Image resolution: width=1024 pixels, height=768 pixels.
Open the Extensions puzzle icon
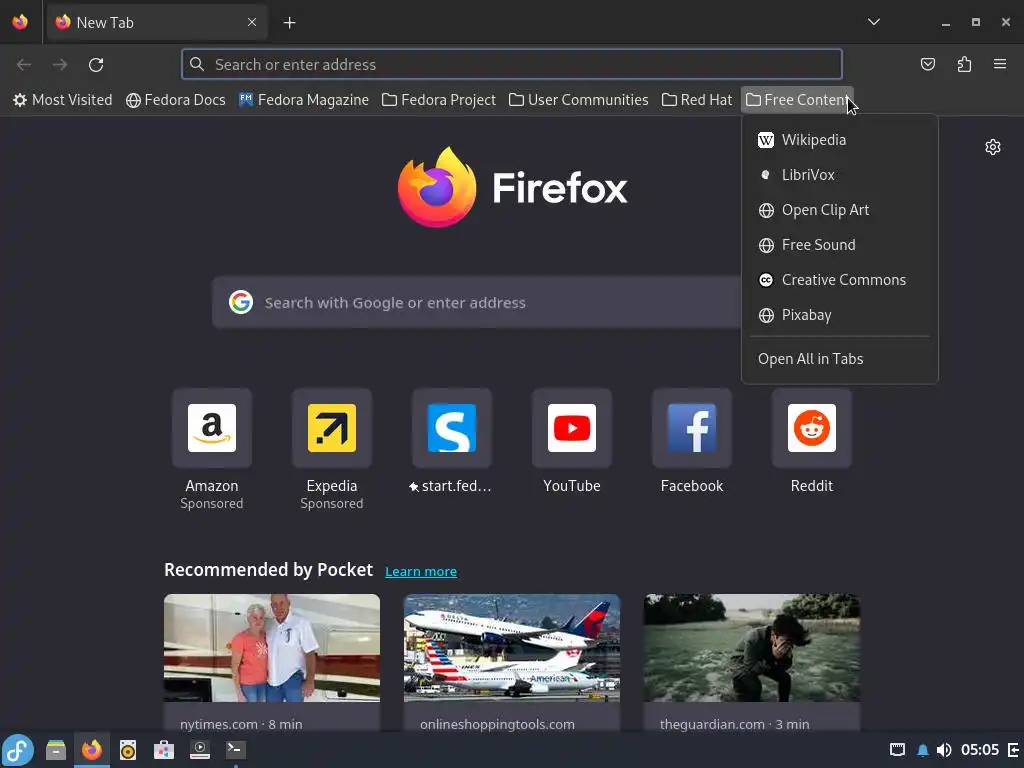964,64
